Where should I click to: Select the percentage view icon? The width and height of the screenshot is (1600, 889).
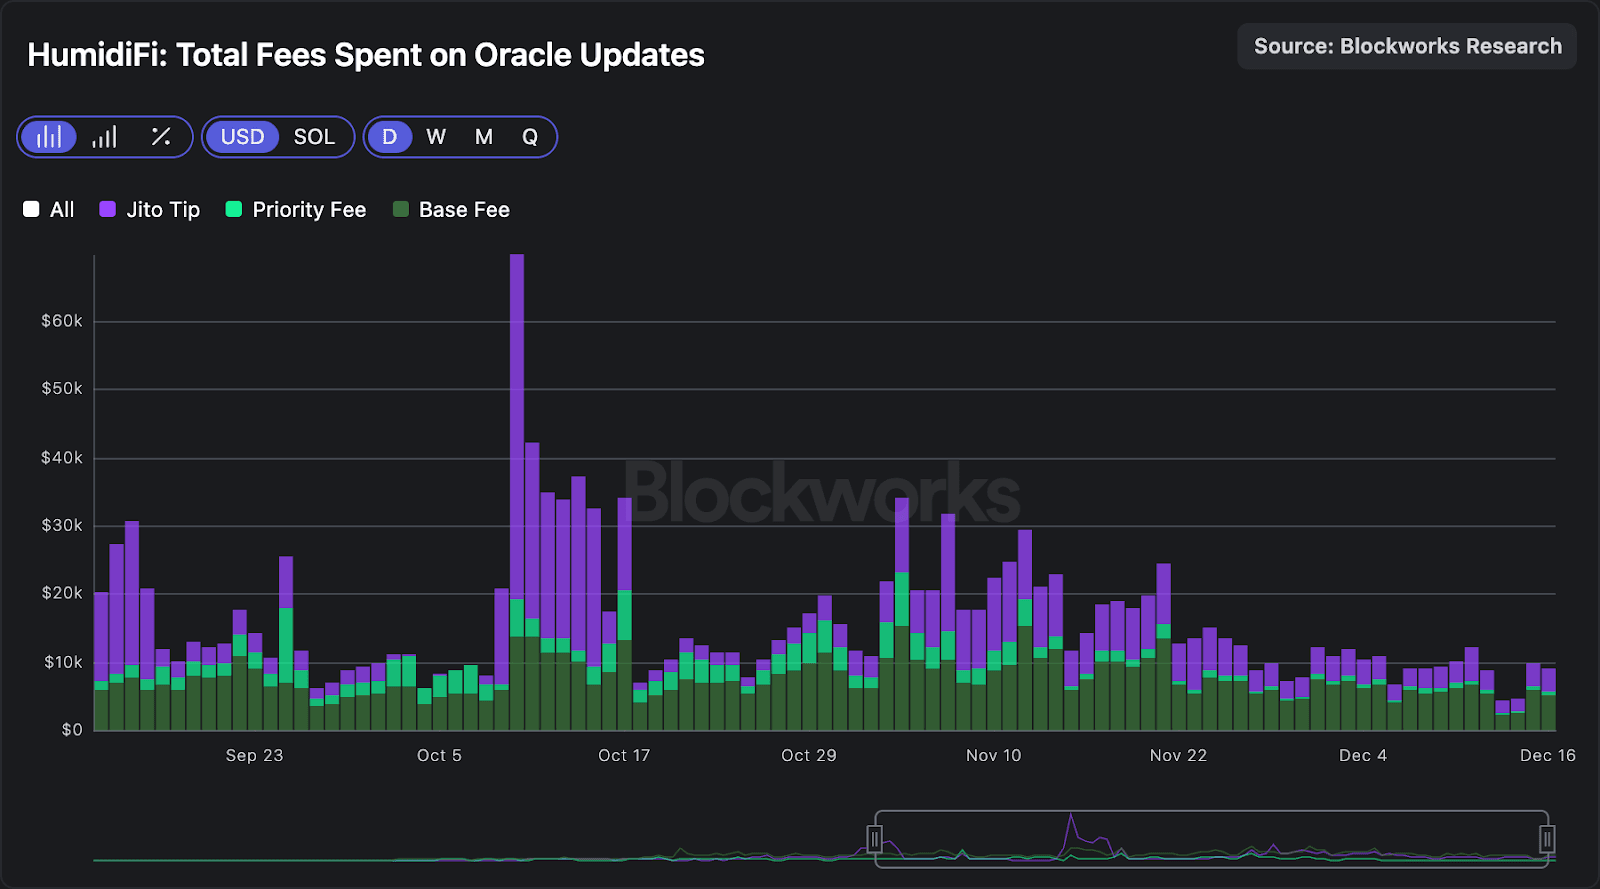(x=160, y=137)
